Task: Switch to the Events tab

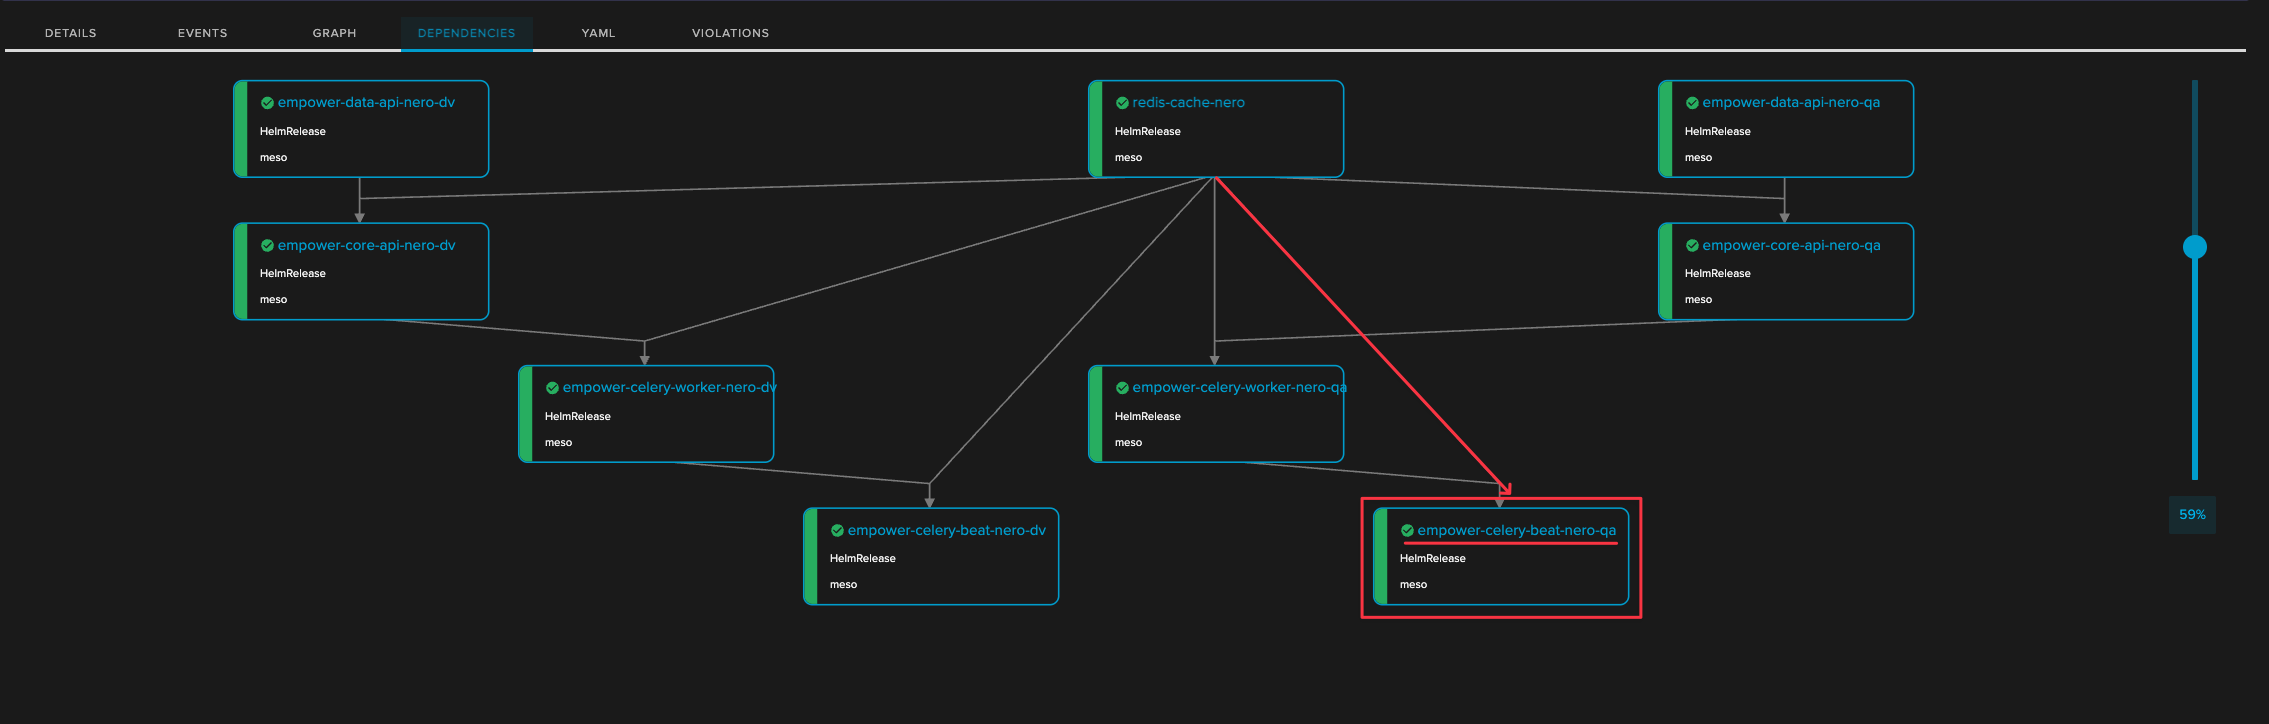Action: click(x=203, y=33)
